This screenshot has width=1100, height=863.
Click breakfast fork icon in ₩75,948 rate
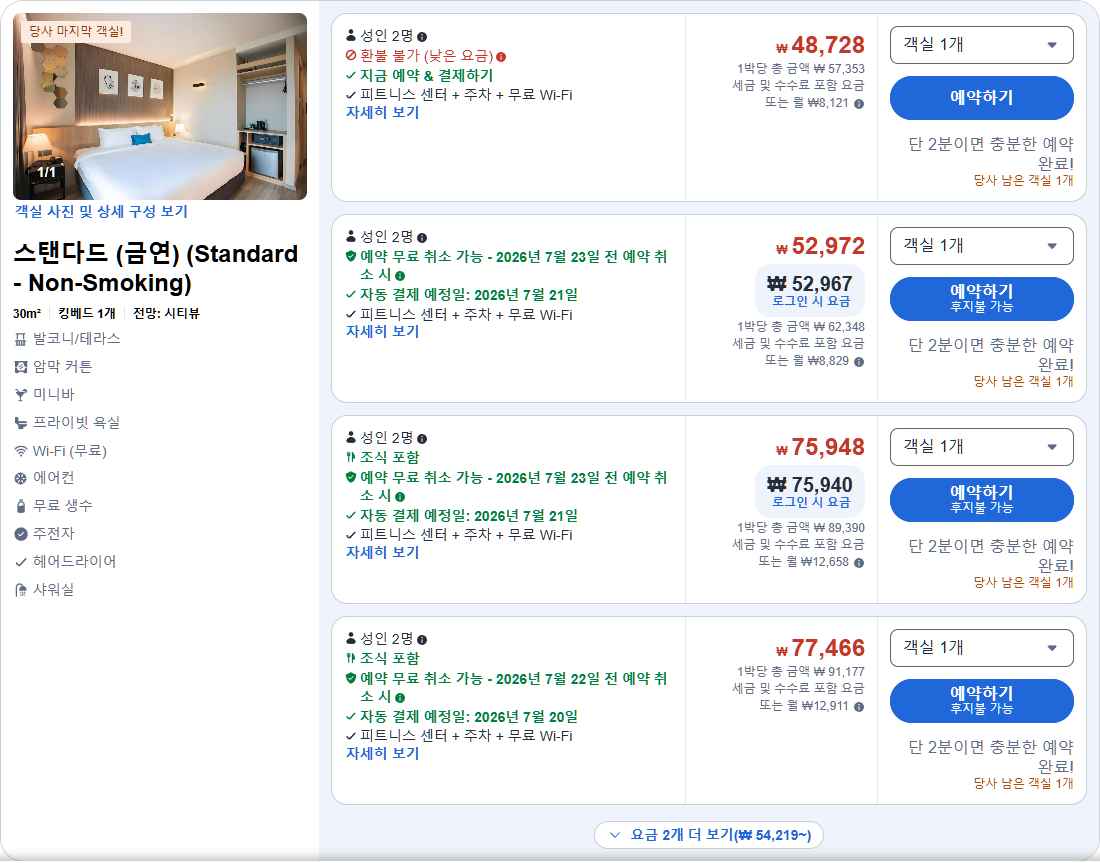pos(351,457)
